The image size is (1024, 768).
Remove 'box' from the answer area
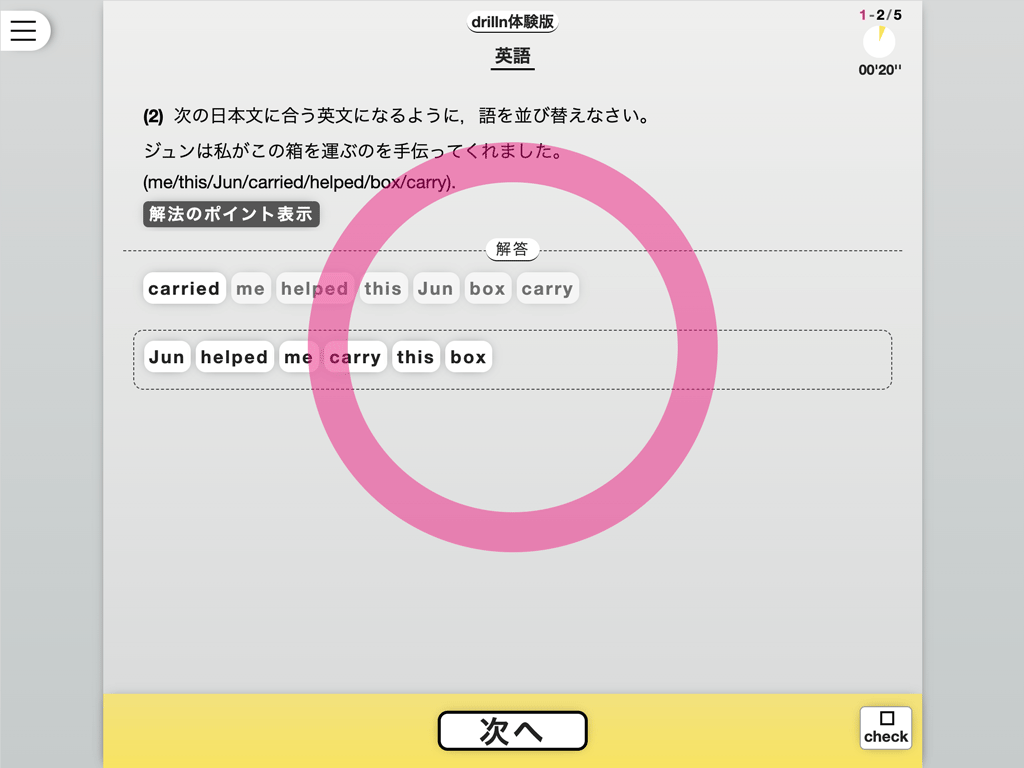468,357
